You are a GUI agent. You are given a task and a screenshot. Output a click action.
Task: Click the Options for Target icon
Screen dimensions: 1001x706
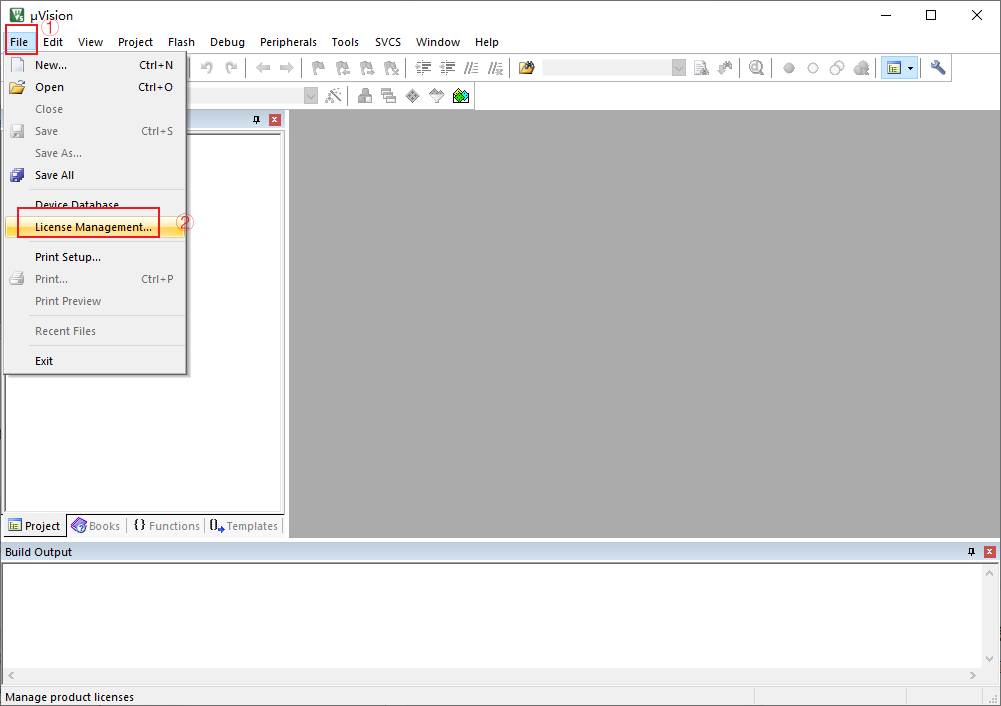pos(334,96)
